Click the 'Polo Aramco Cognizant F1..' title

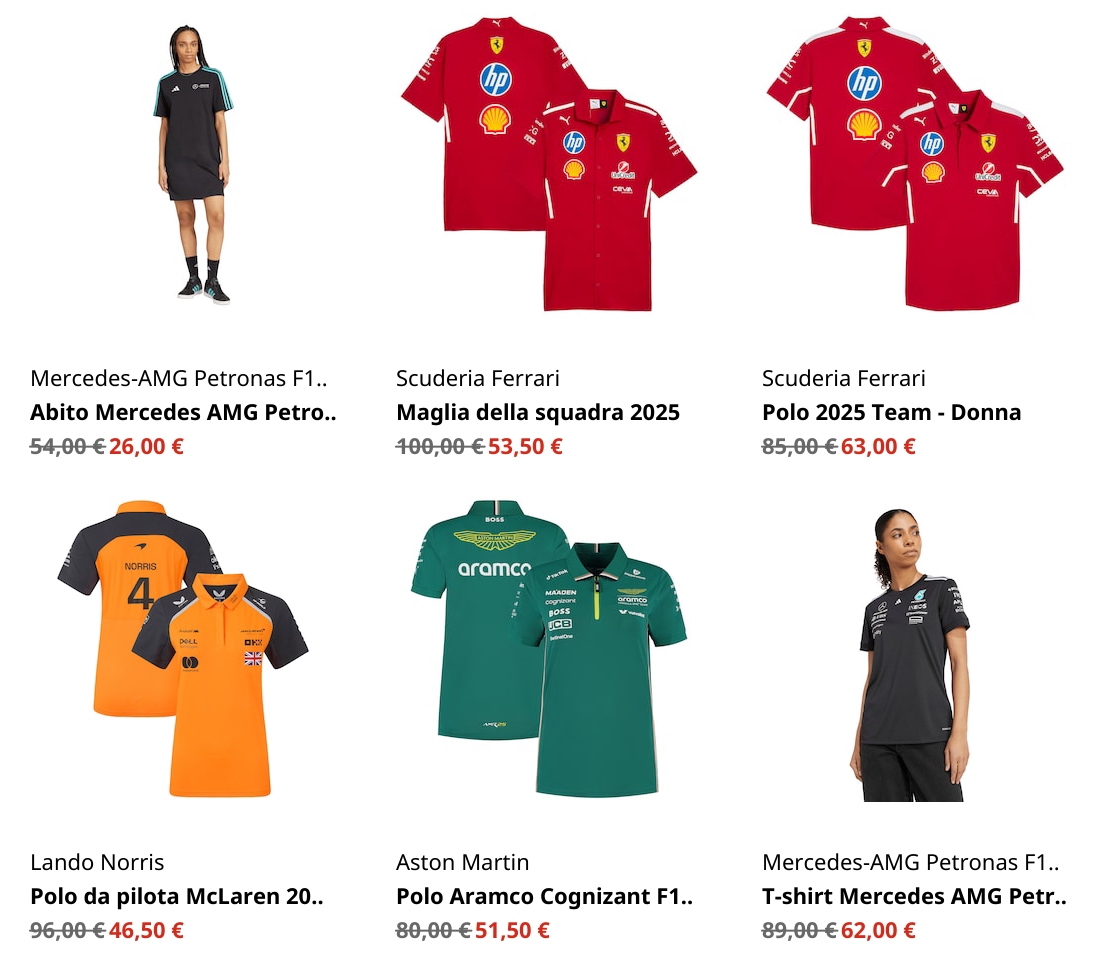point(544,896)
